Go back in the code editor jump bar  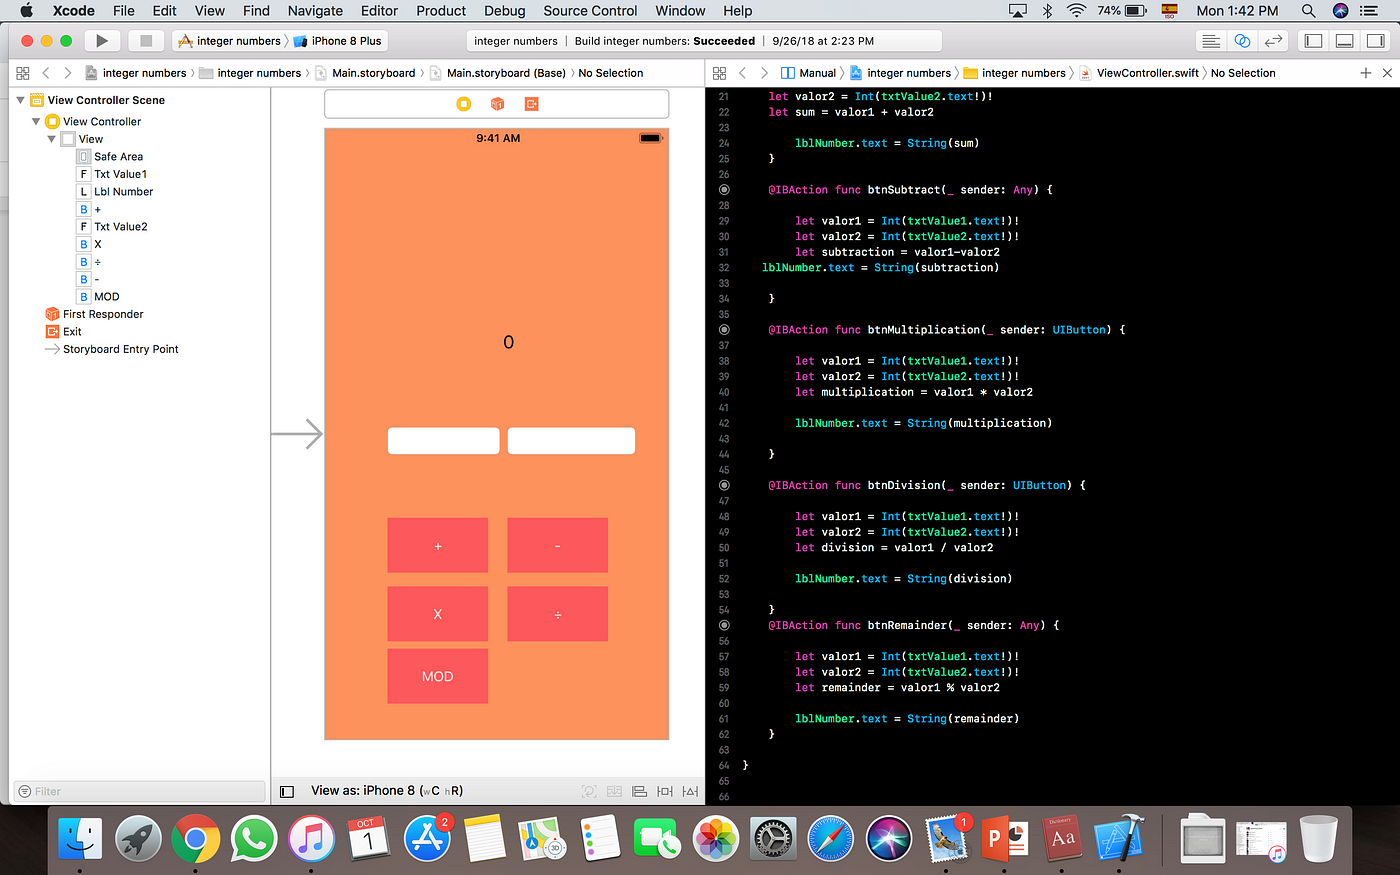point(742,73)
